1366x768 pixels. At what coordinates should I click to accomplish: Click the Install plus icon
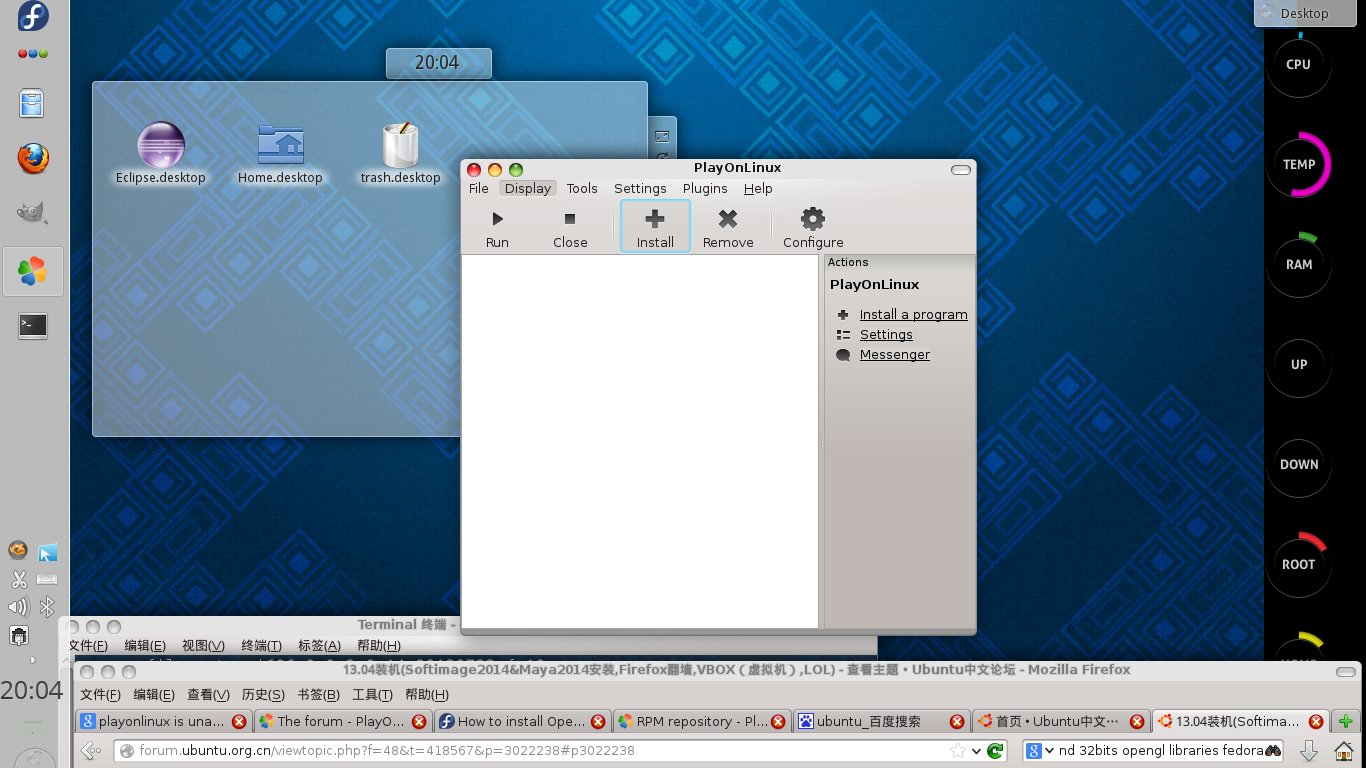pyautogui.click(x=655, y=219)
